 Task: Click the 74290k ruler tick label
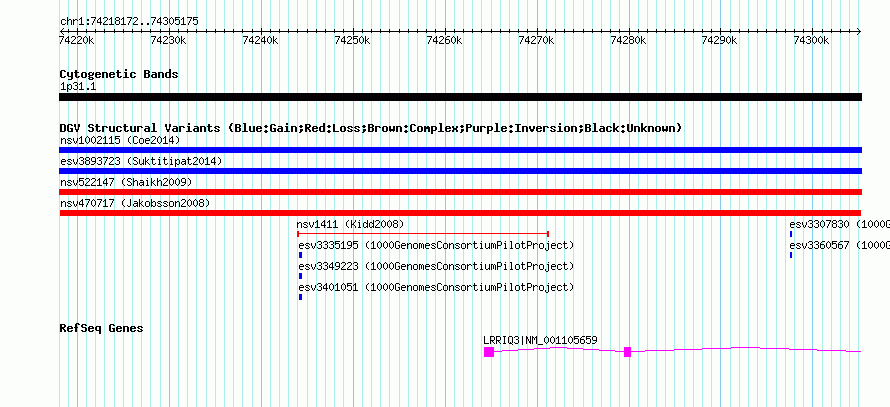pyautogui.click(x=720, y=40)
